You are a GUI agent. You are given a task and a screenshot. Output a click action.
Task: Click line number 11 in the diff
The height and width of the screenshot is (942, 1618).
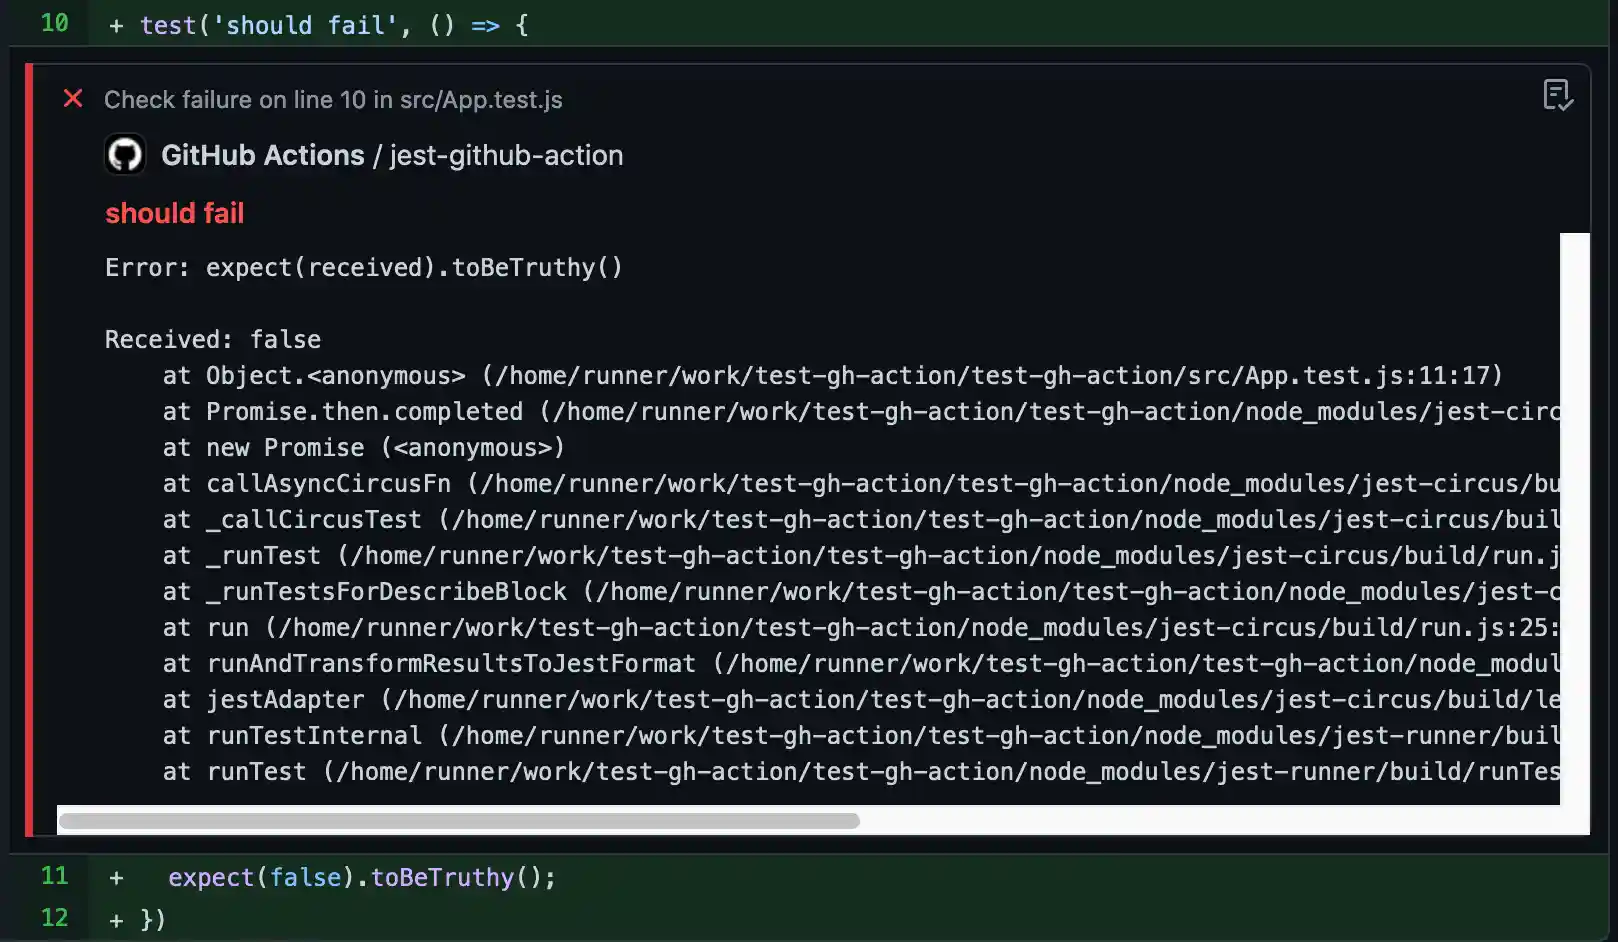[x=54, y=876]
